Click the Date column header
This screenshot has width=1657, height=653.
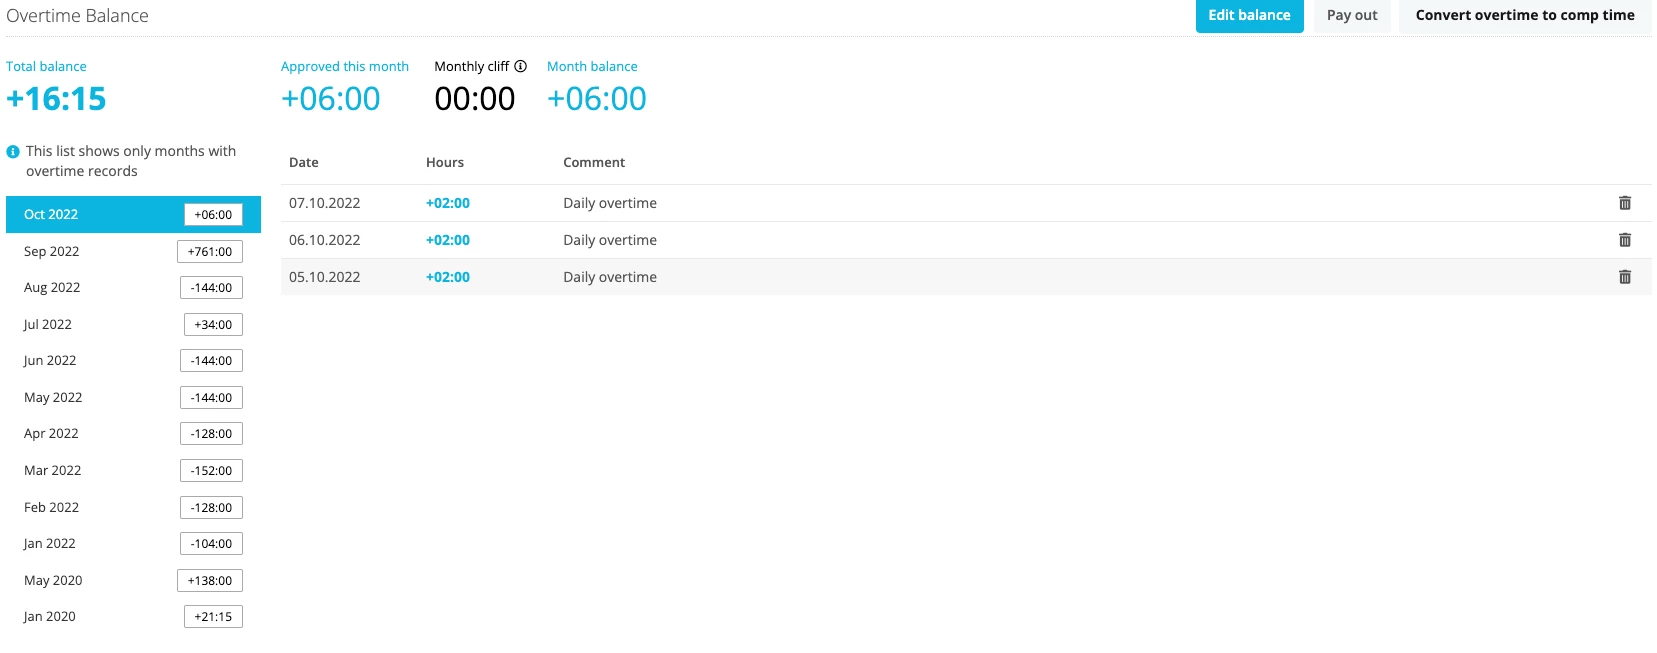click(x=304, y=162)
